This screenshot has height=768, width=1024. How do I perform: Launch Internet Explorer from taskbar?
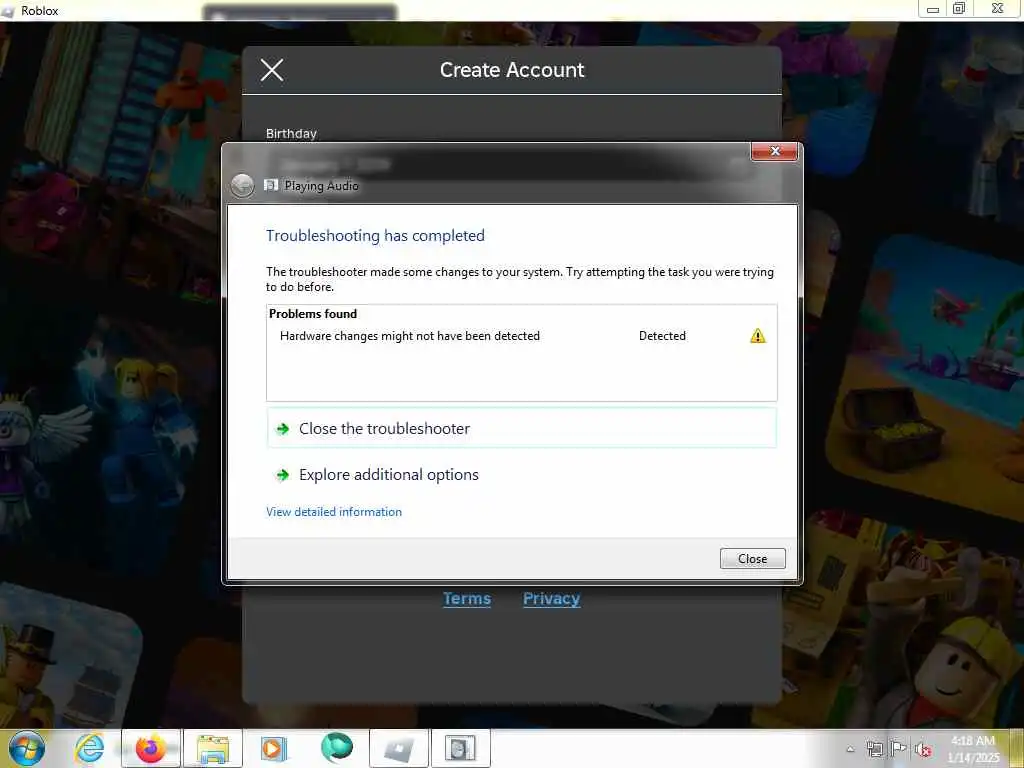pyautogui.click(x=89, y=748)
